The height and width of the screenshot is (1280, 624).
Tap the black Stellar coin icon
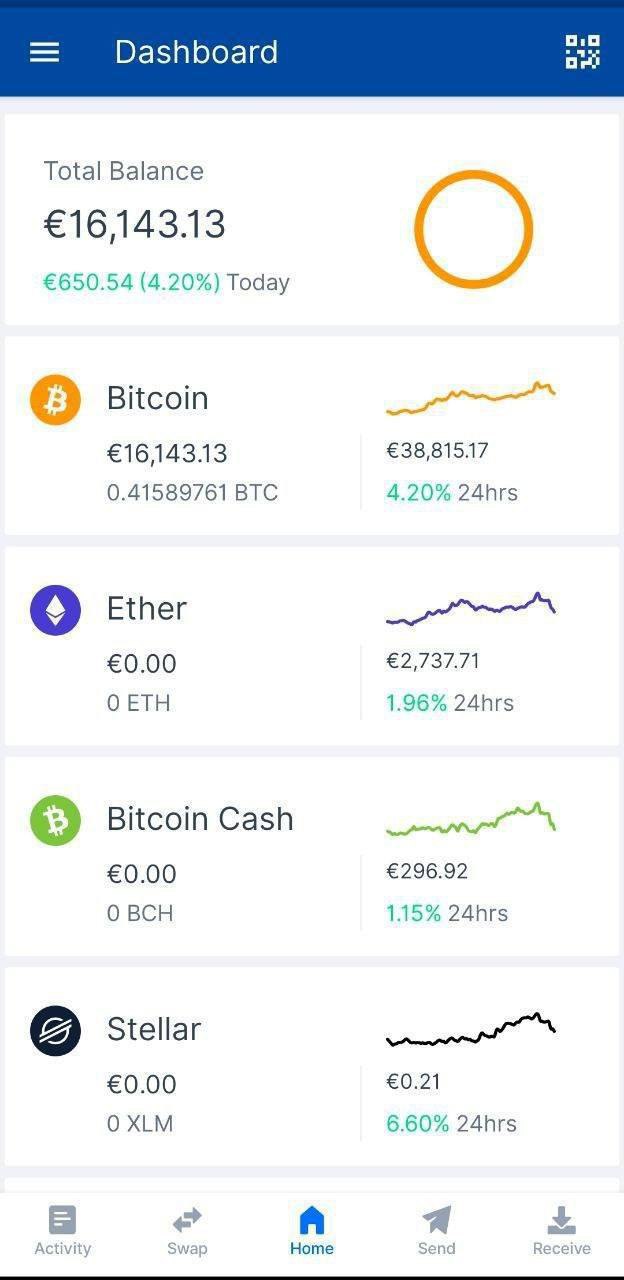[x=55, y=1031]
